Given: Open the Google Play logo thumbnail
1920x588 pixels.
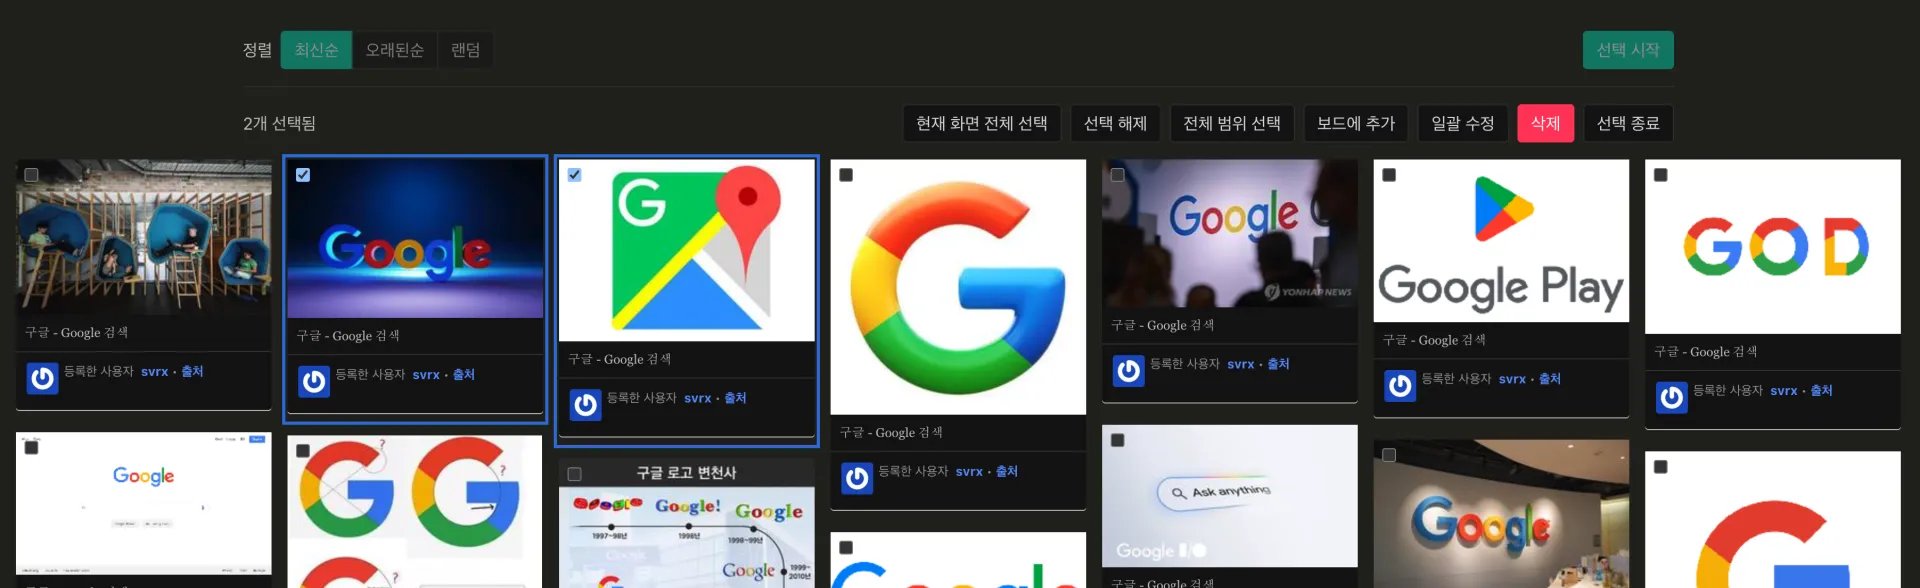Looking at the screenshot, I should pos(1501,241).
